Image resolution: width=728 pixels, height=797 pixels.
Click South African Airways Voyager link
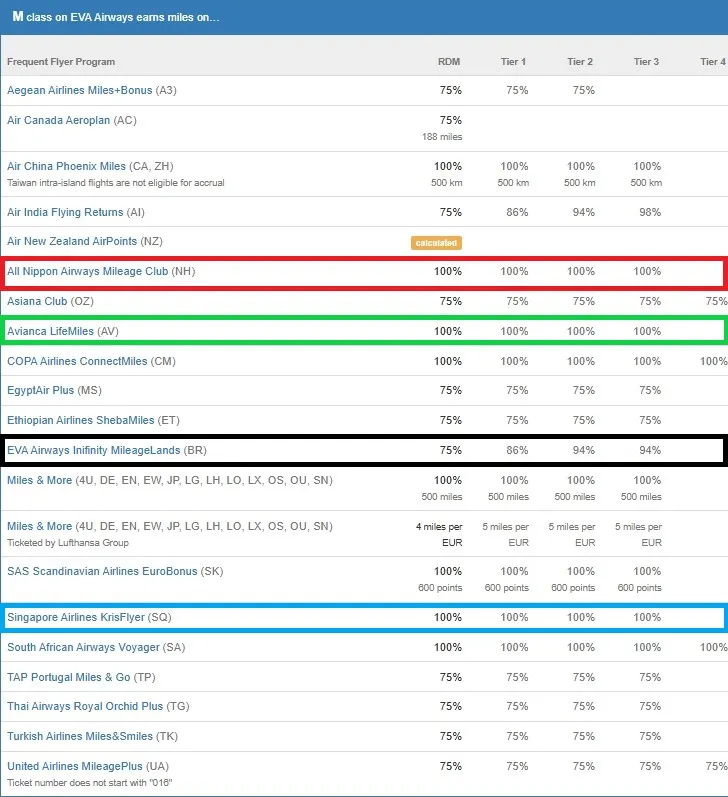click(x=83, y=648)
